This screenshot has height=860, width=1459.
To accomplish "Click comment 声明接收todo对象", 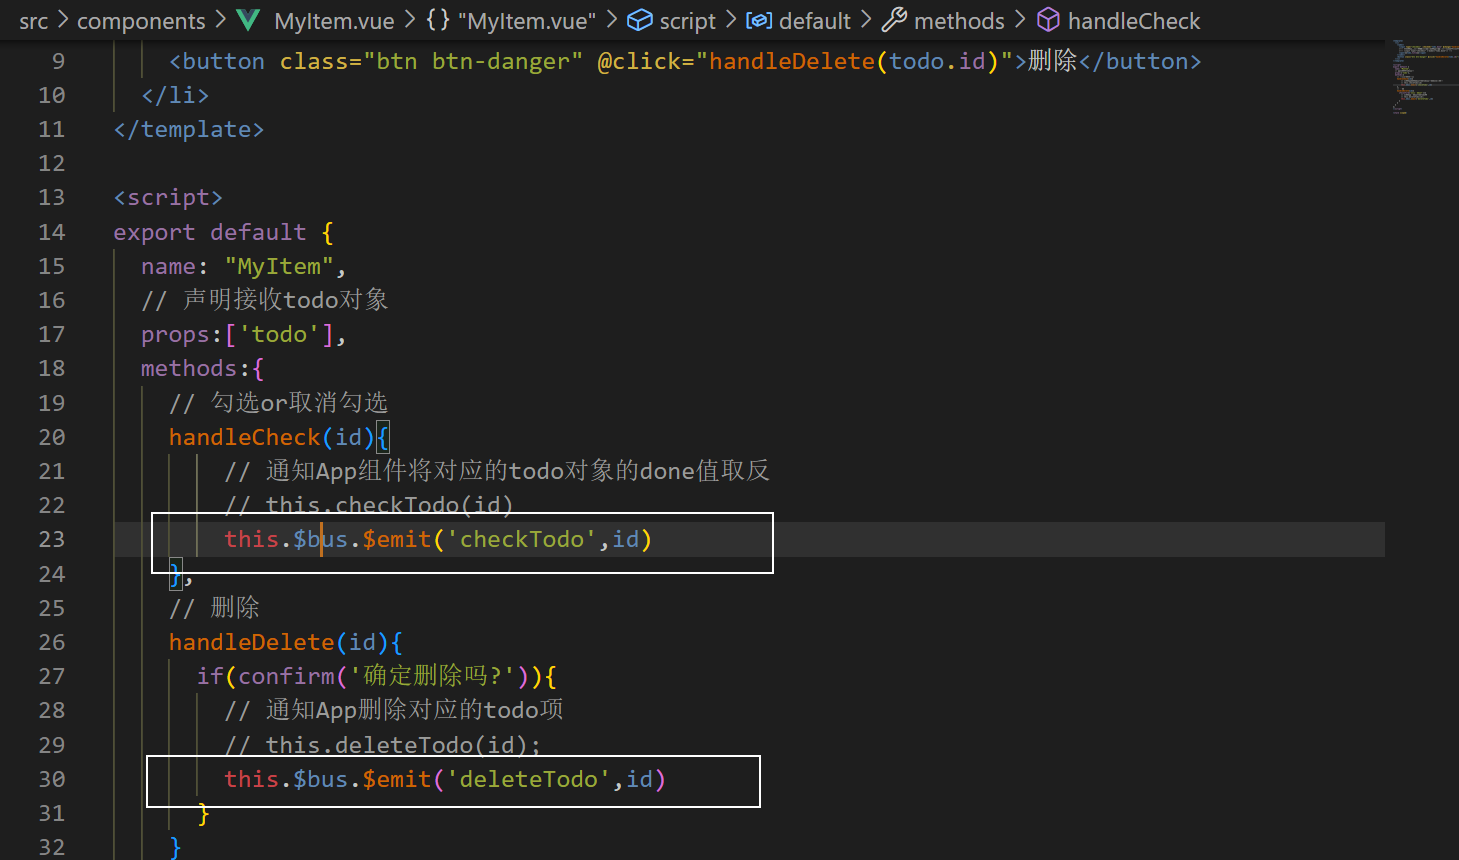I will coord(264,300).
